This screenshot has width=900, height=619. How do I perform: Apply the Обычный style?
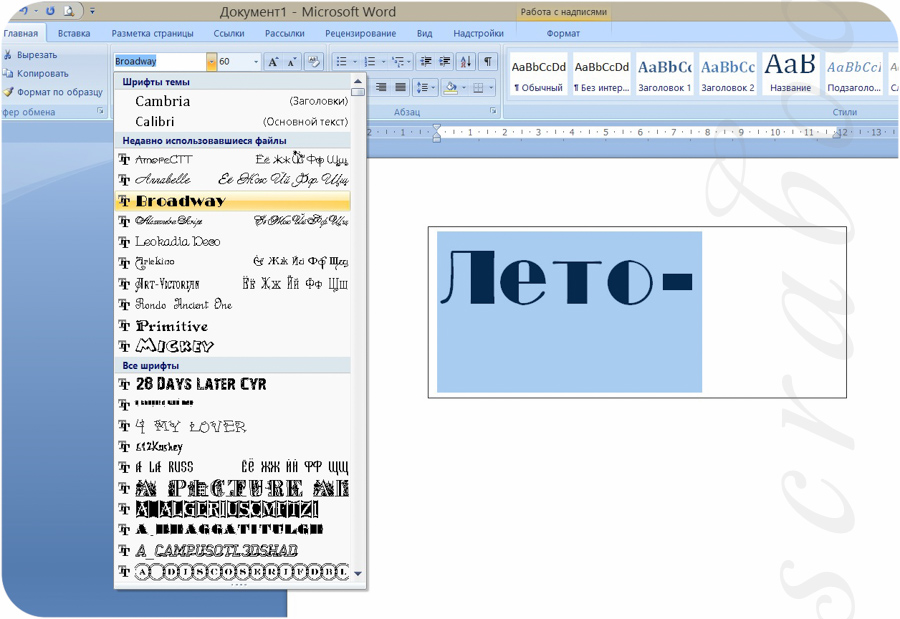tap(538, 74)
